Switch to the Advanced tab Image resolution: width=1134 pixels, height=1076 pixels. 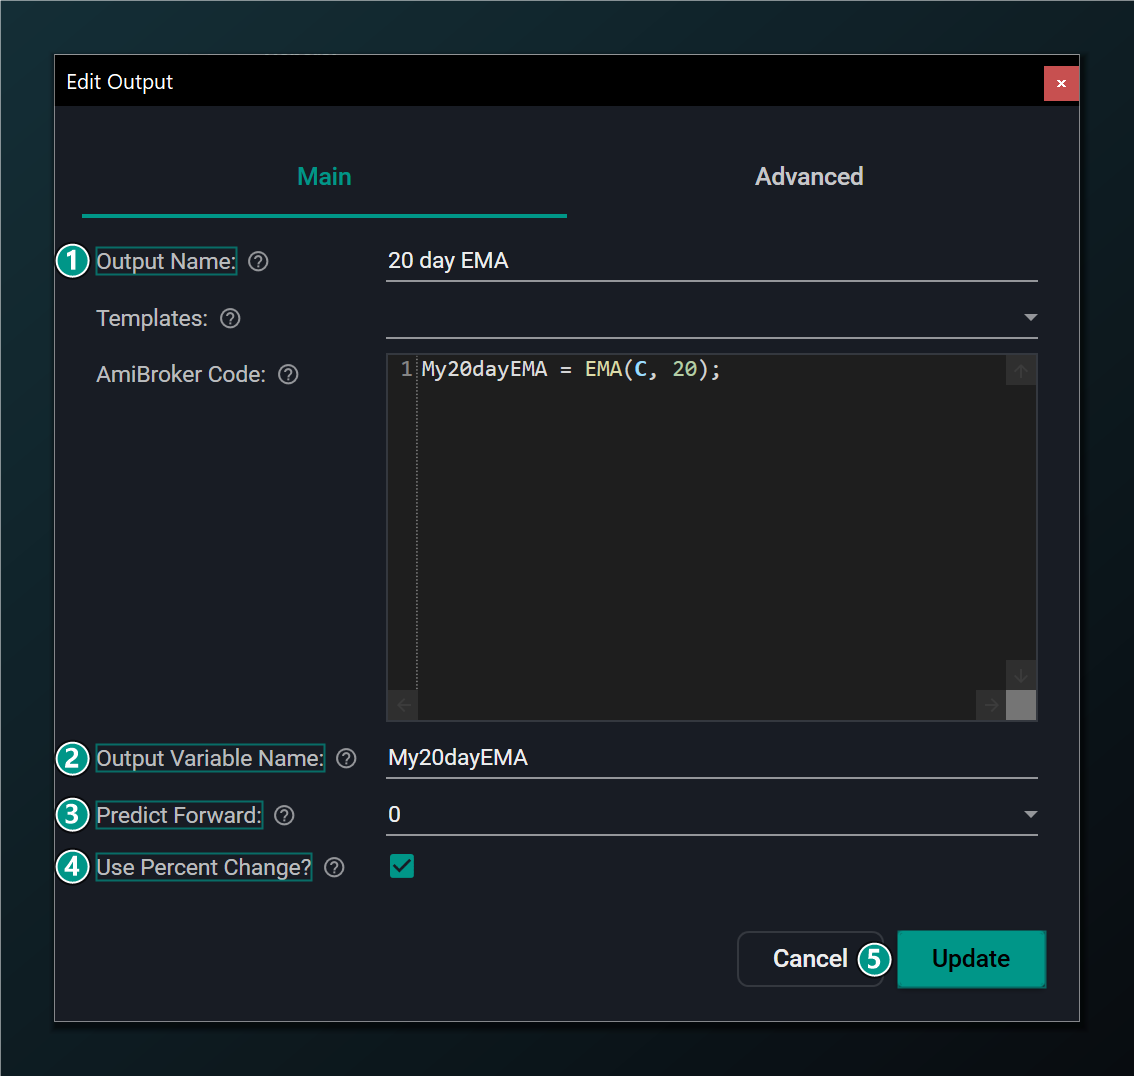point(809,176)
